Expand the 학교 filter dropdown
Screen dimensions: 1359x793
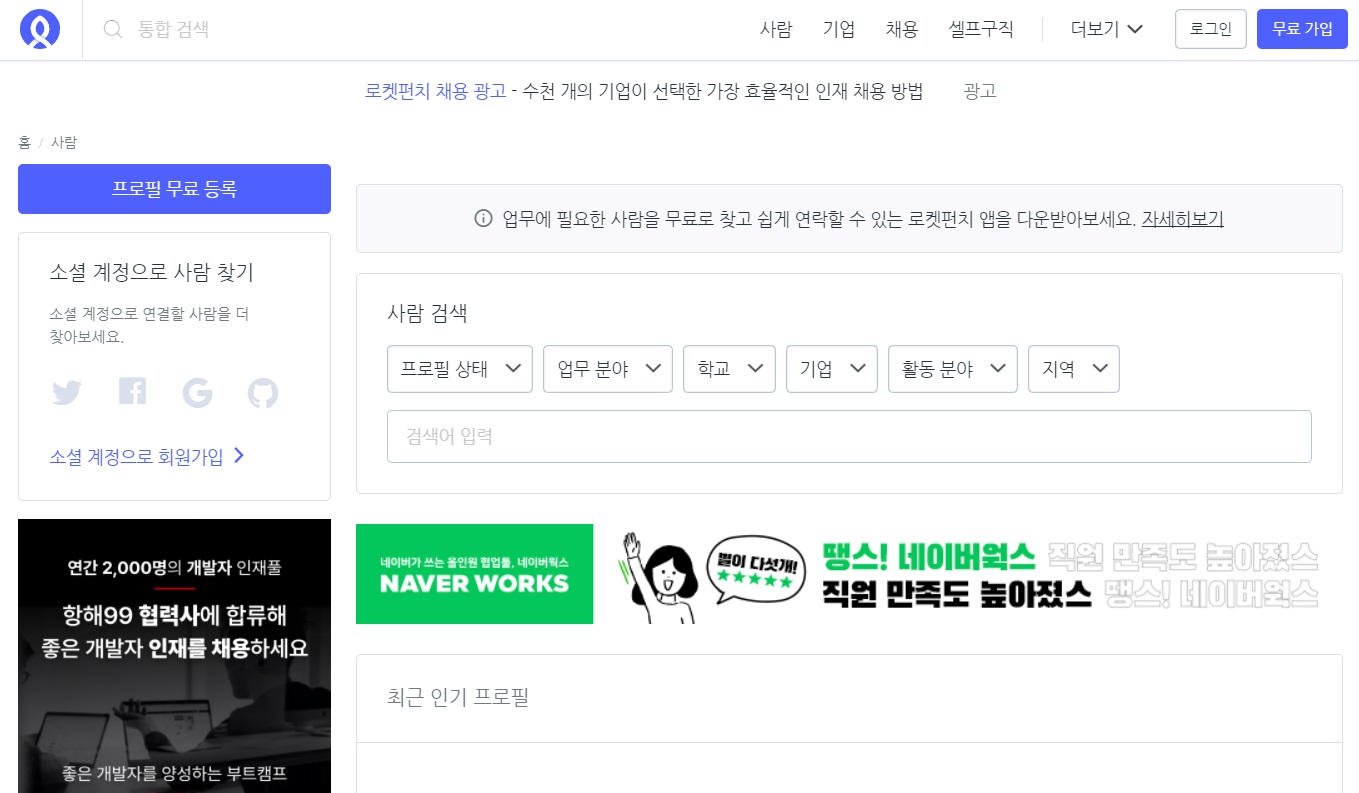(730, 369)
